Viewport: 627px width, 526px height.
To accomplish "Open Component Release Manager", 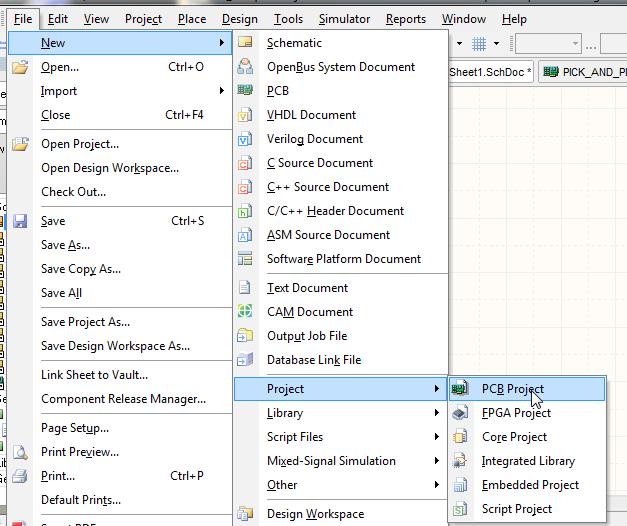I will 120,399.
